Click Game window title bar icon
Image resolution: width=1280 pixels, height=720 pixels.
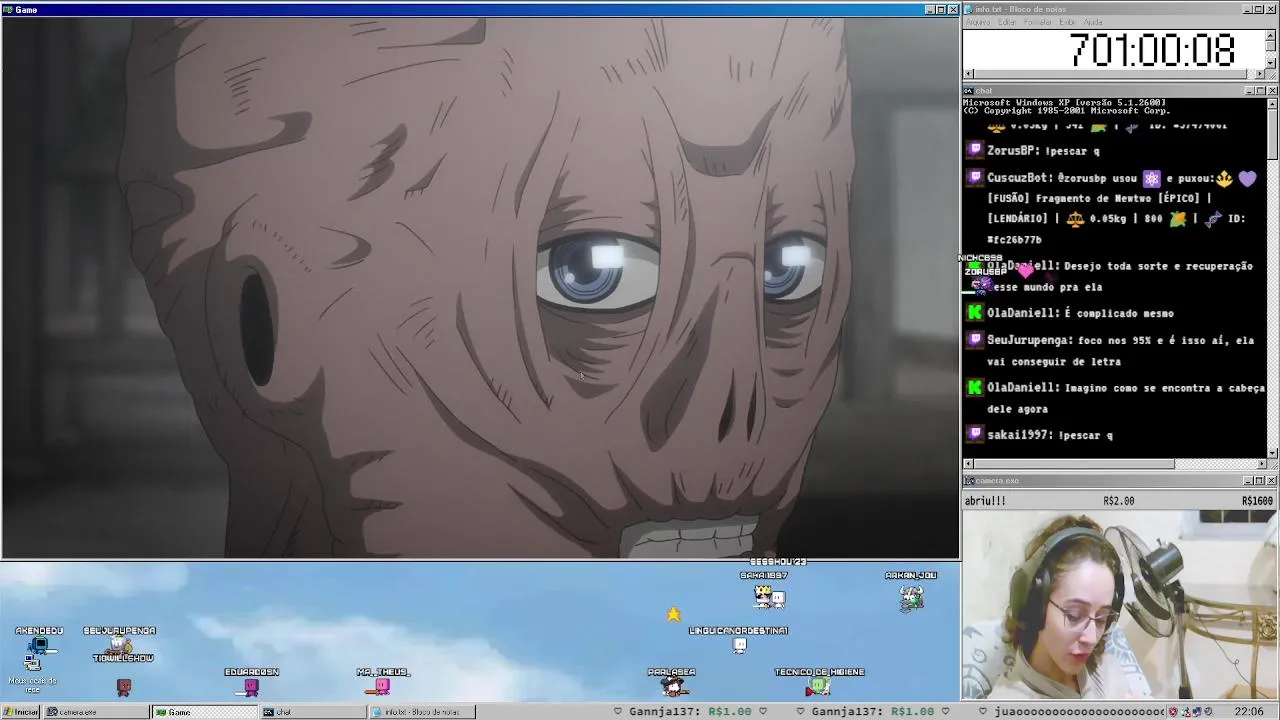click(8, 9)
